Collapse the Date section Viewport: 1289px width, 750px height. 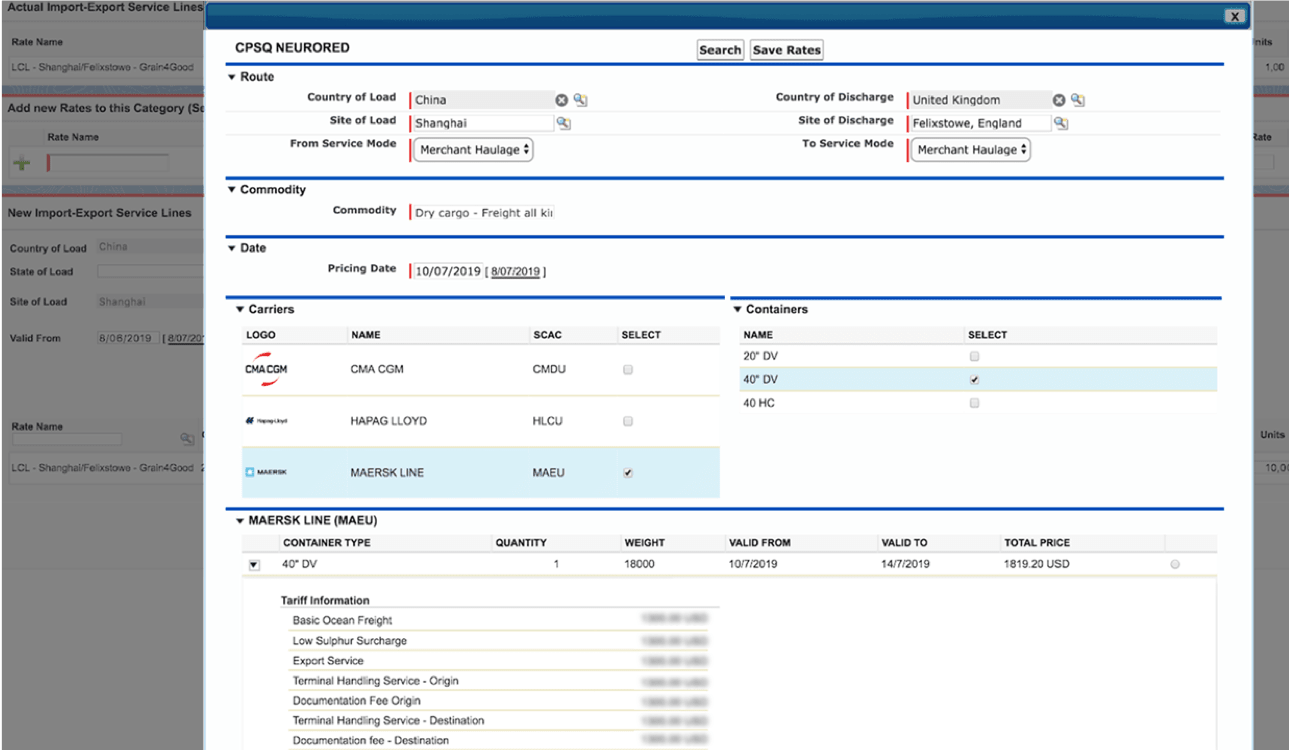[x=232, y=248]
